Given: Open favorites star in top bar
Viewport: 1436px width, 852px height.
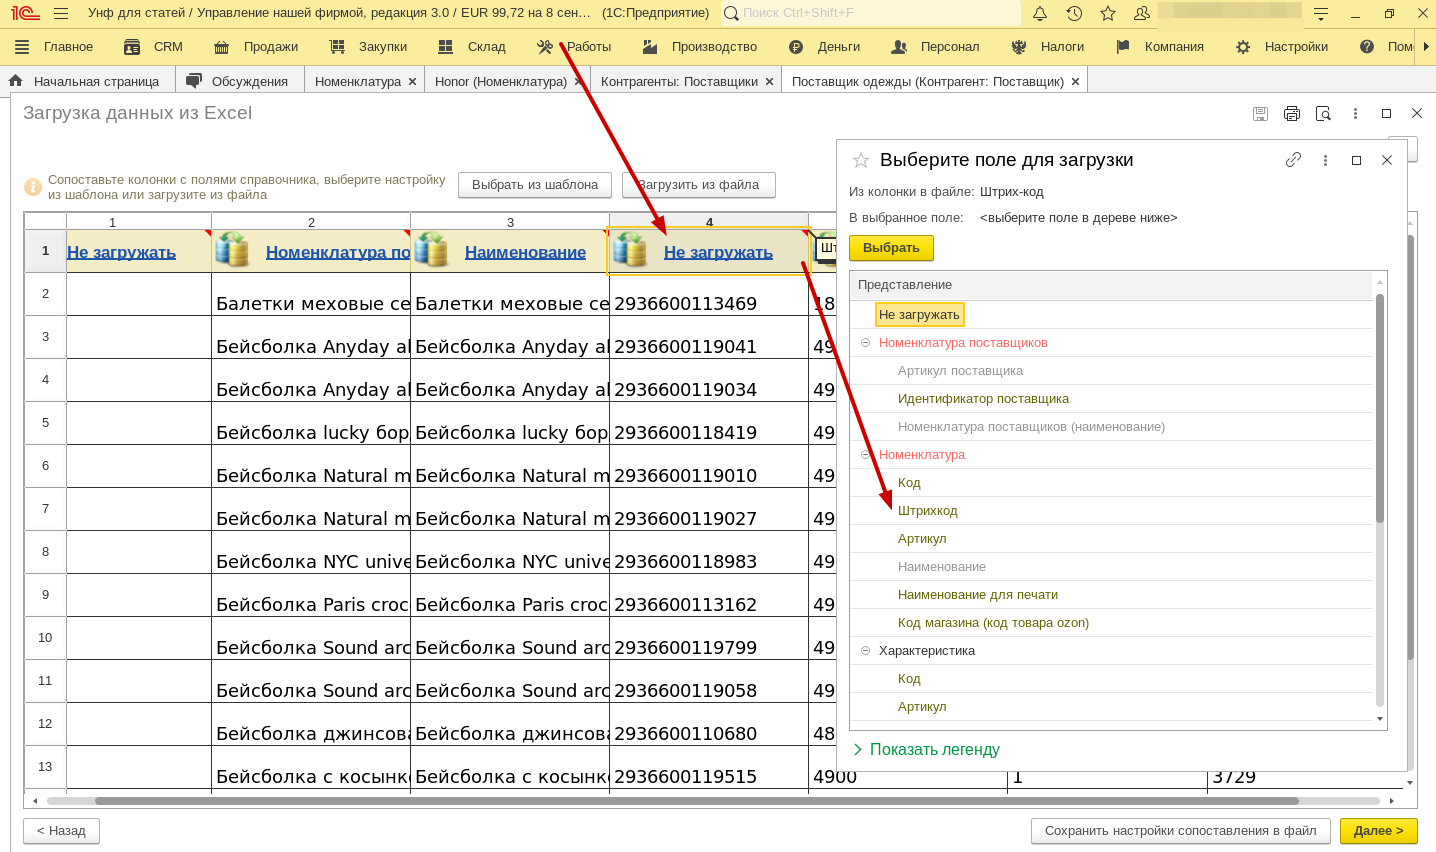Looking at the screenshot, I should tap(1108, 14).
